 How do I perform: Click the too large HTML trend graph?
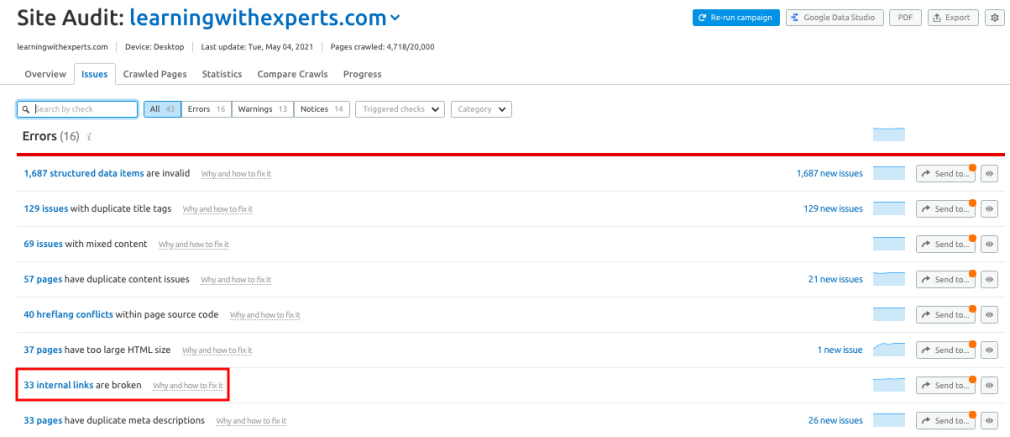click(889, 349)
